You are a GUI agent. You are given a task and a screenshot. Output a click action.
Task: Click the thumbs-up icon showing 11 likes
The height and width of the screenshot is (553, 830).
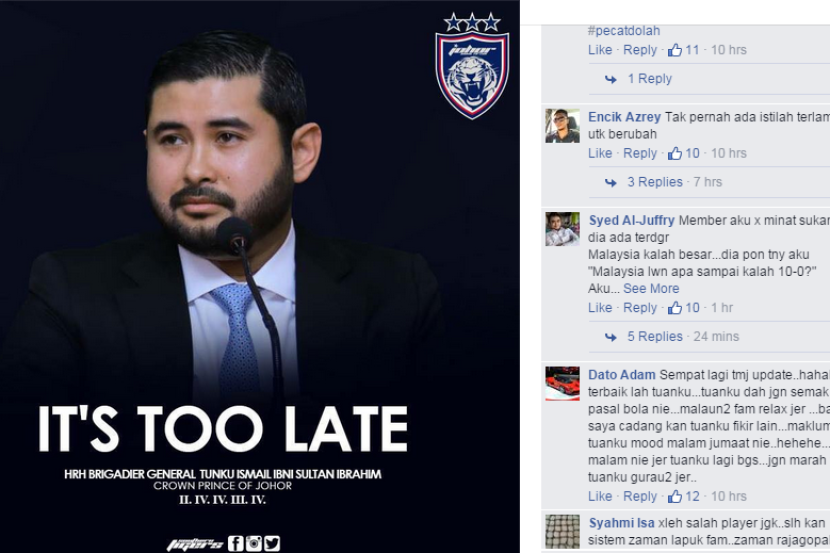click(x=674, y=50)
